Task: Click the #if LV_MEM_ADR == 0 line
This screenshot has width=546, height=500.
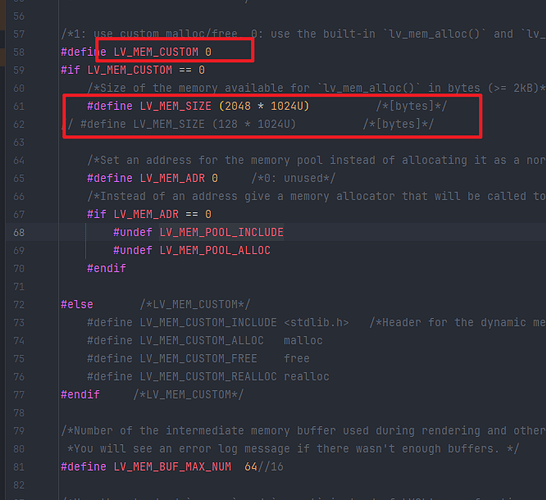Action: pyautogui.click(x=149, y=214)
